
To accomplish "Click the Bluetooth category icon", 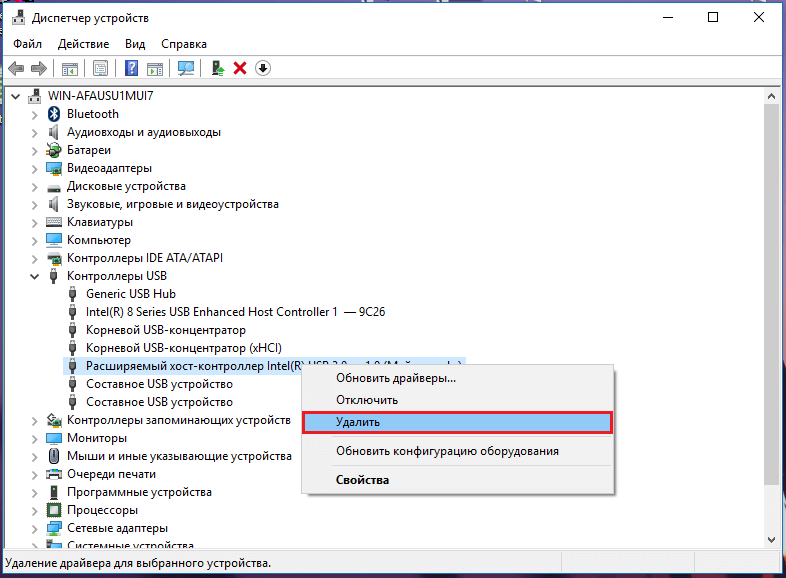I will (x=54, y=114).
